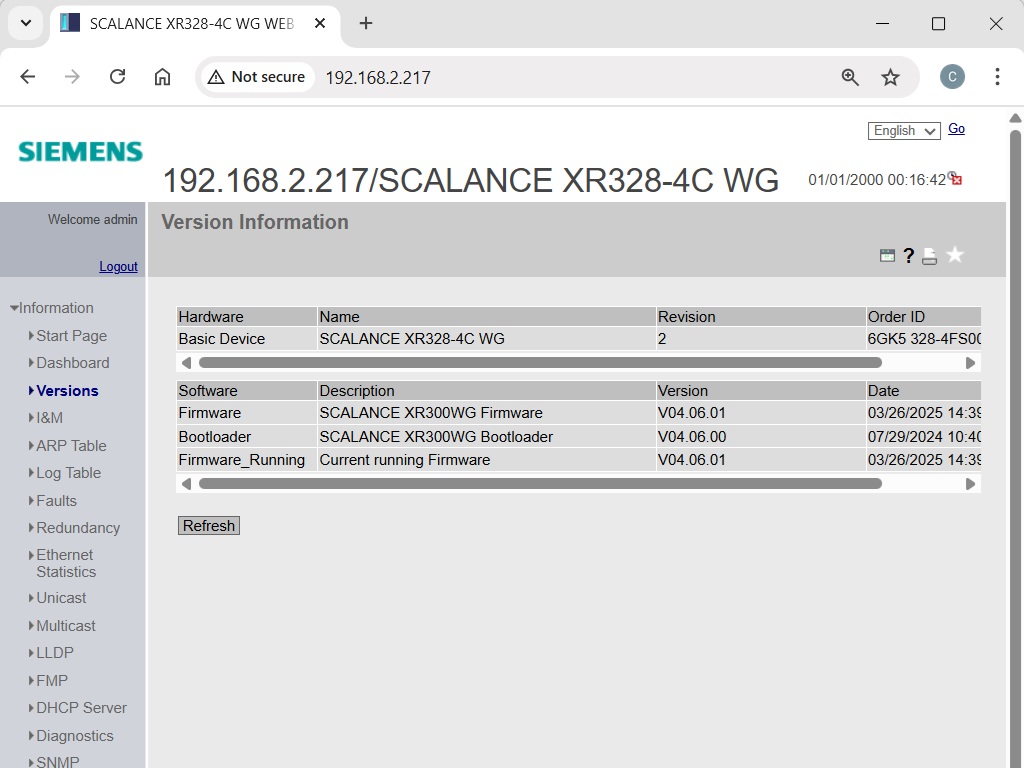Open the LED simulation panel icon
The image size is (1024, 768).
tap(887, 256)
